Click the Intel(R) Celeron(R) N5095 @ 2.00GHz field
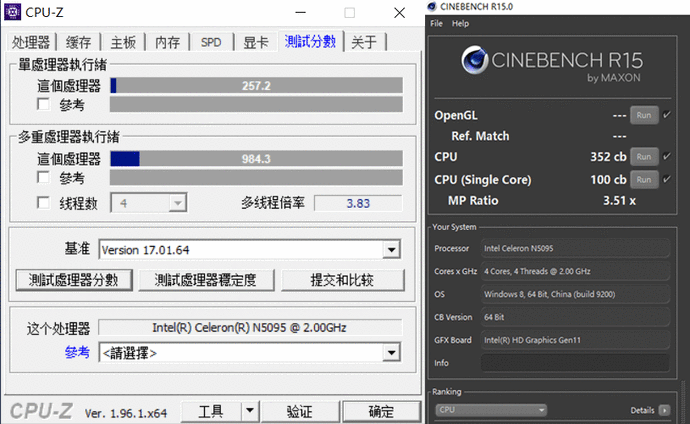The width and height of the screenshot is (690, 424). (250, 328)
